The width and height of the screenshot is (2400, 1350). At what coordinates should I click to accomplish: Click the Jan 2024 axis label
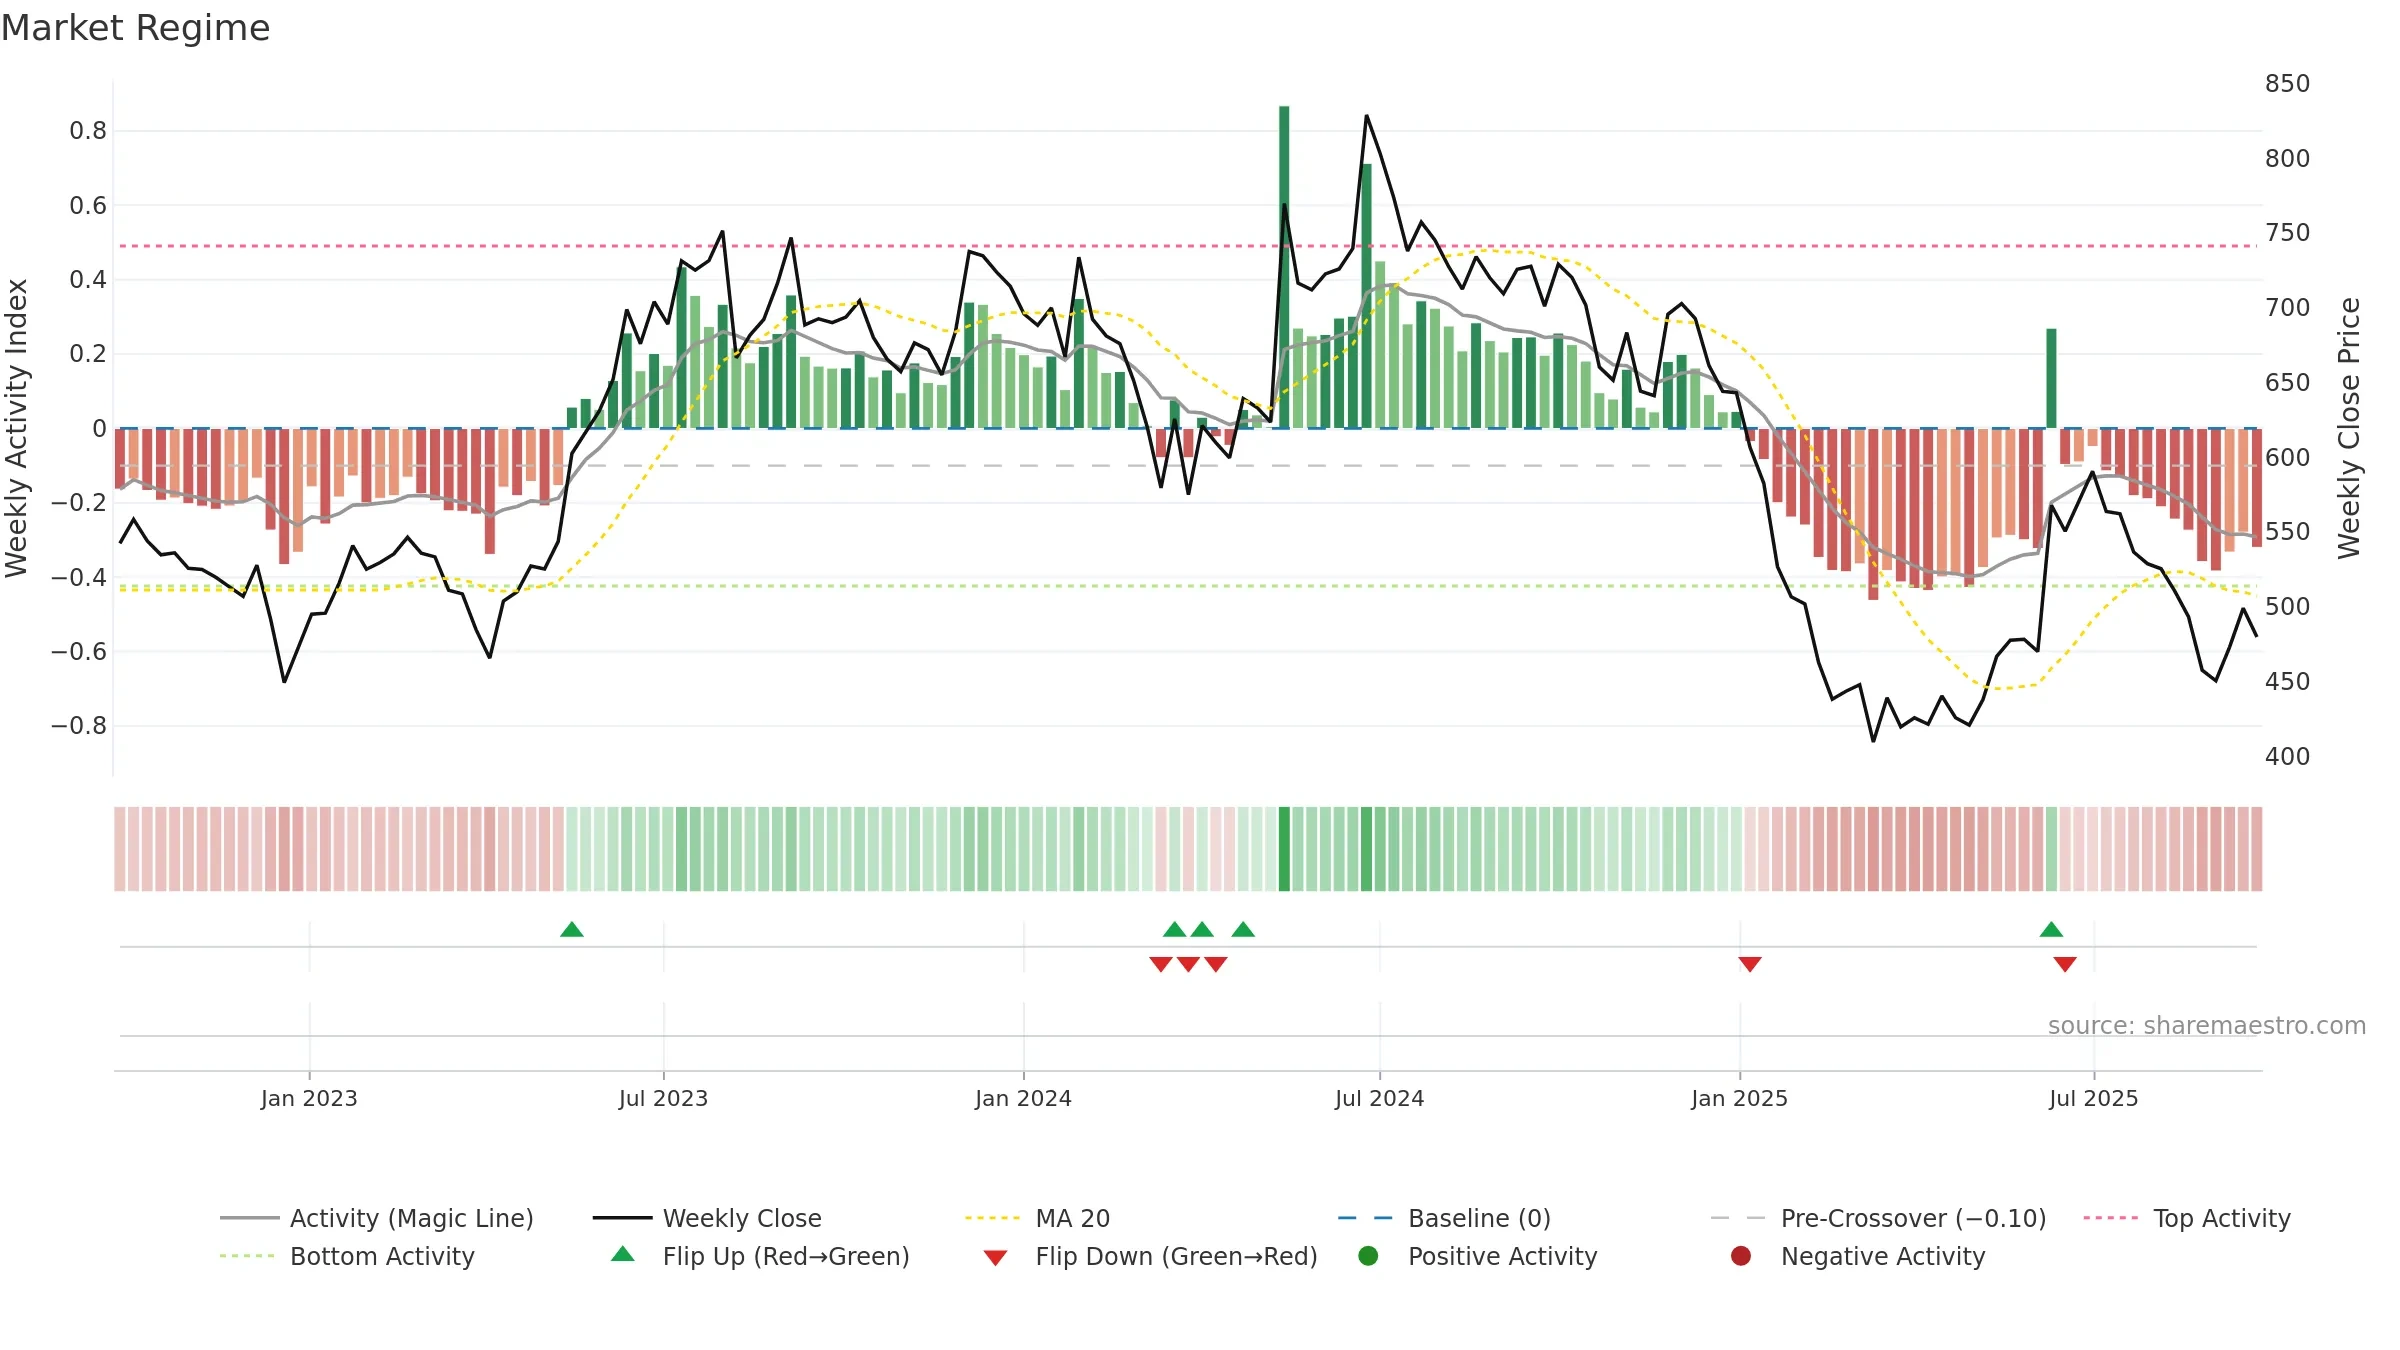pyautogui.click(x=1023, y=1098)
